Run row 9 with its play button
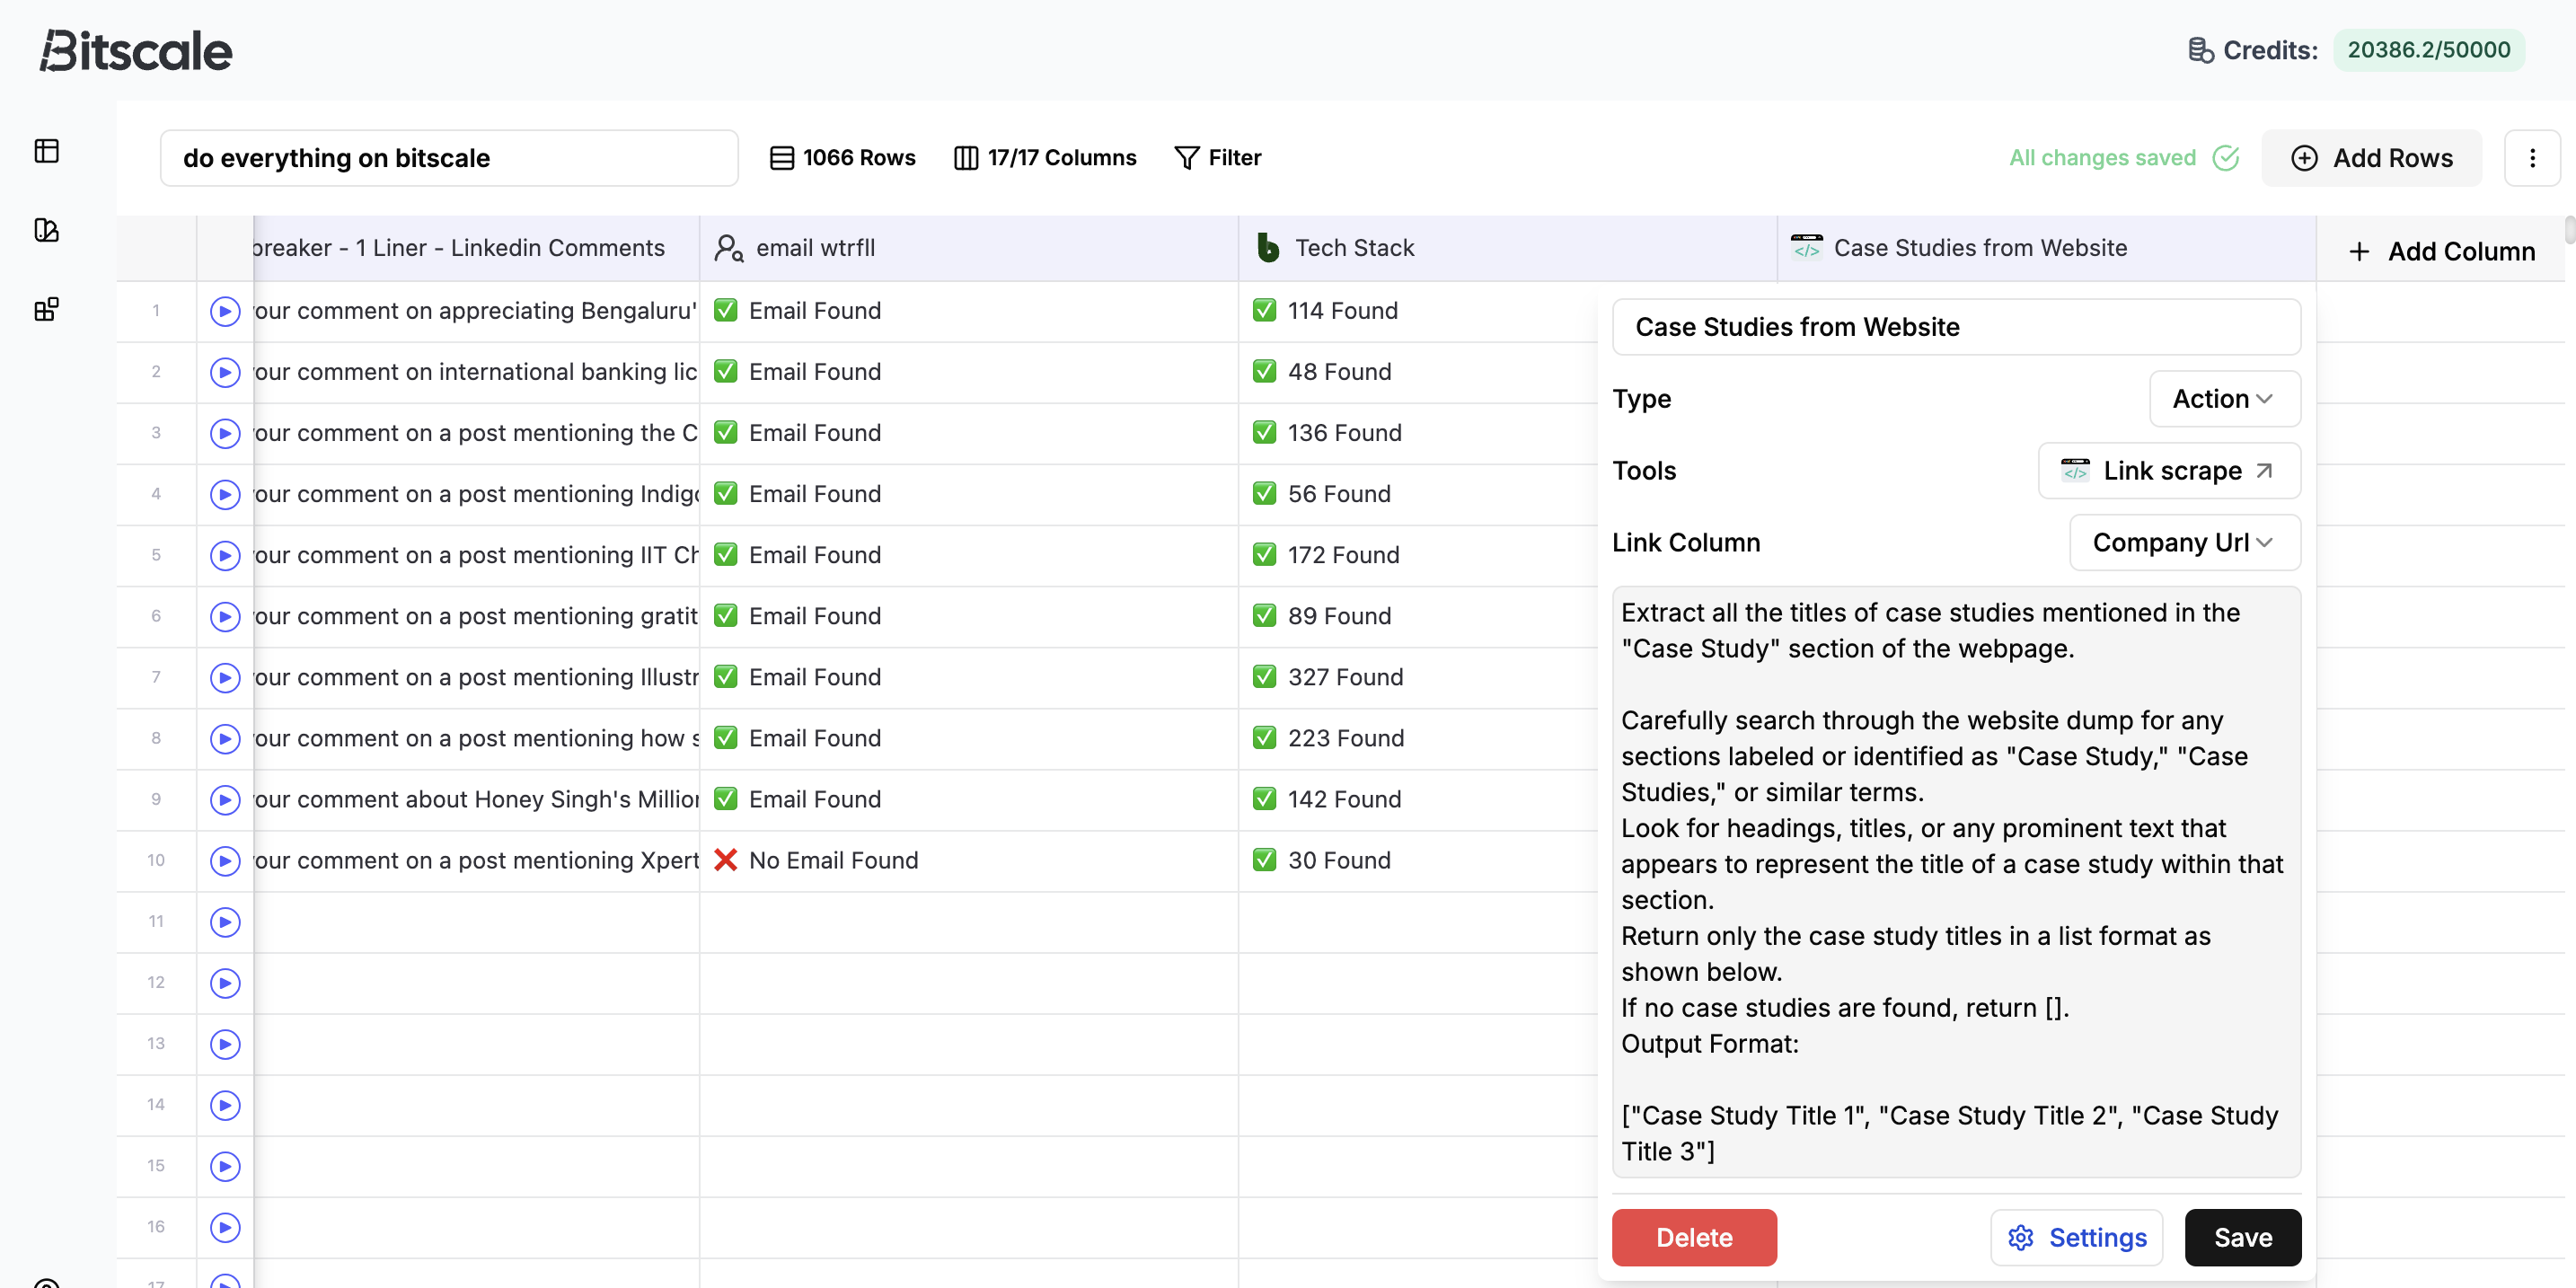The width and height of the screenshot is (2576, 1288). 225,800
